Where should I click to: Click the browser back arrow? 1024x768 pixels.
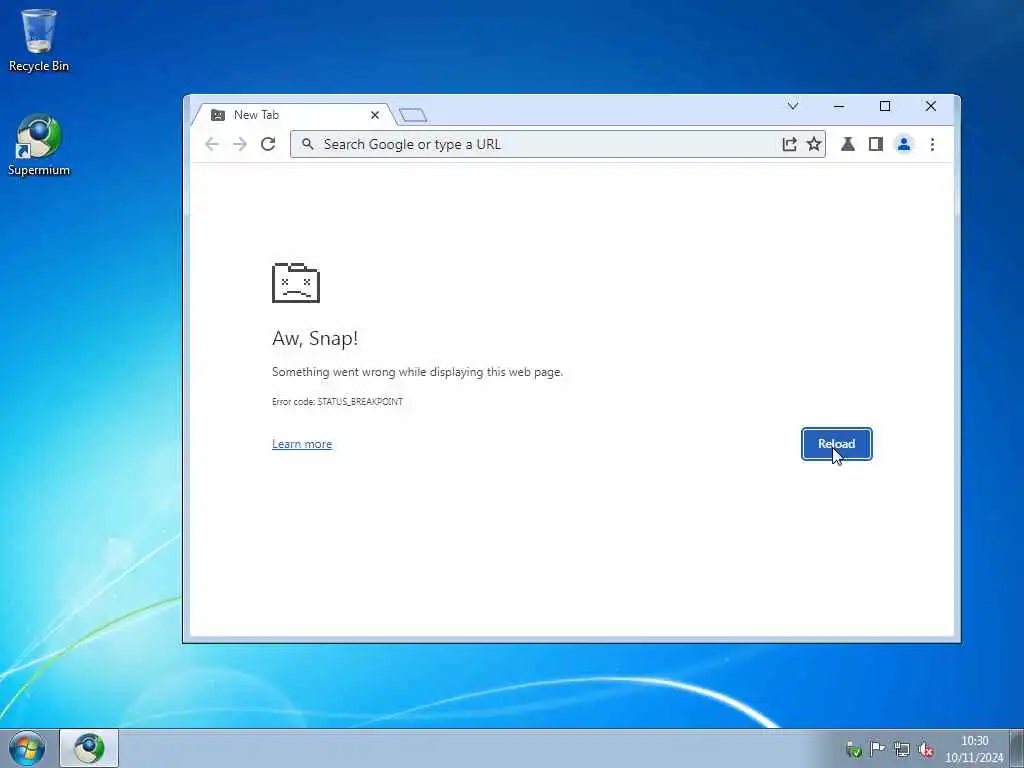pos(212,144)
